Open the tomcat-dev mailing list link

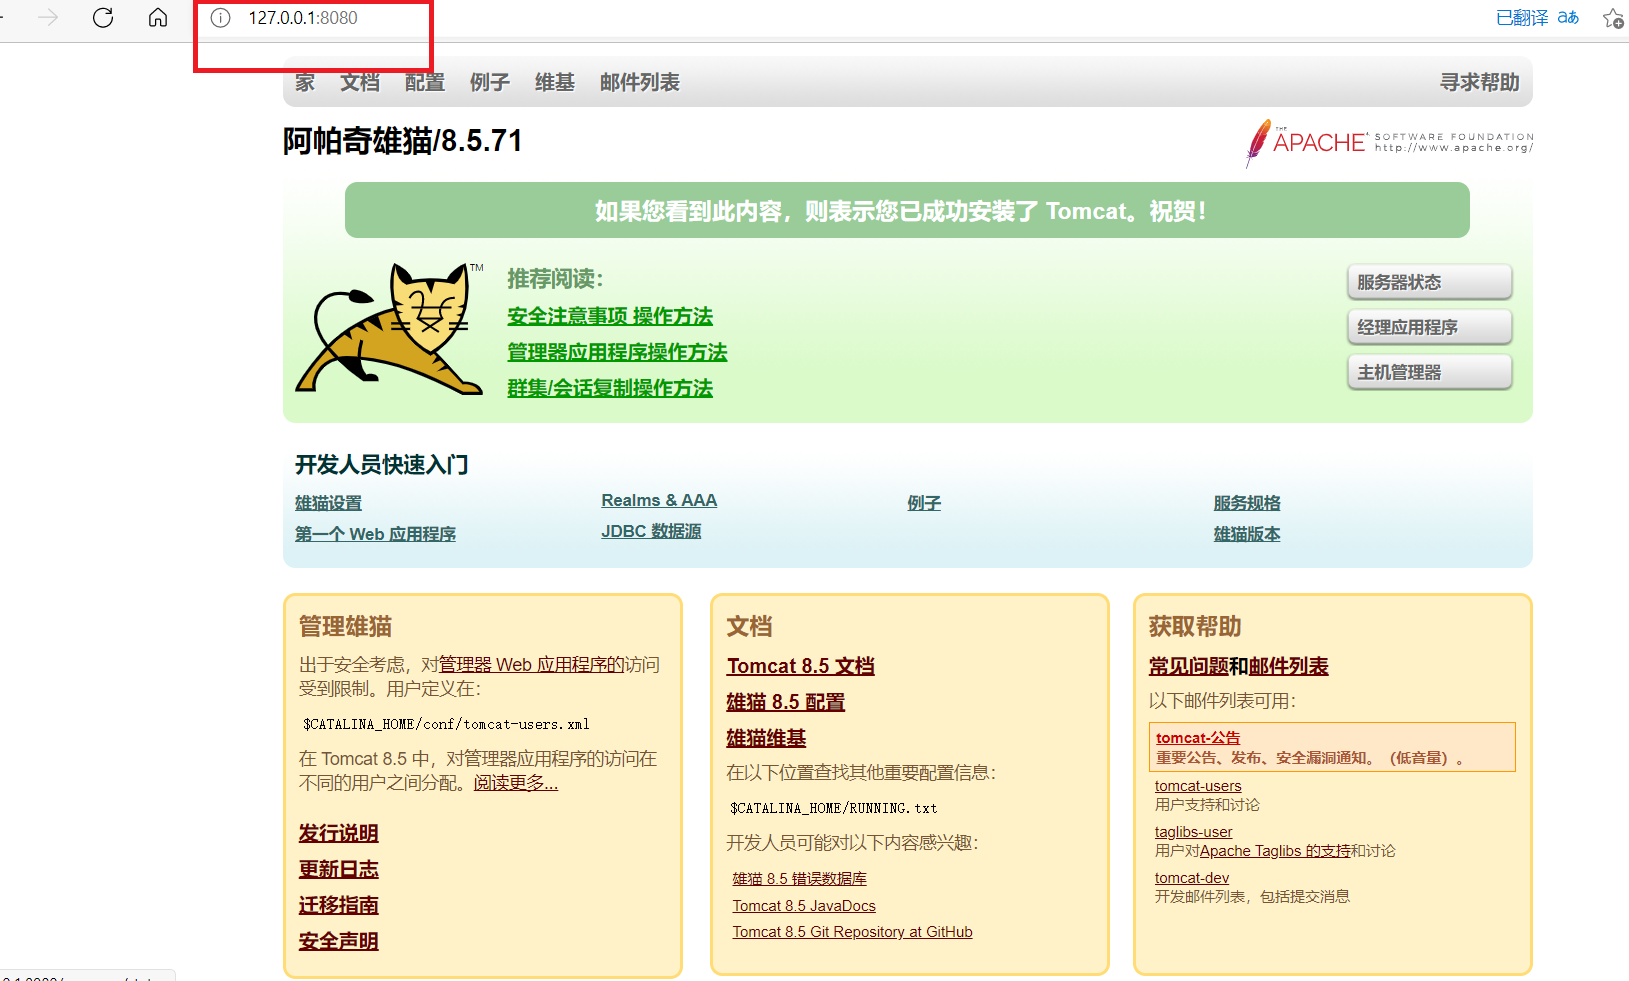click(x=1192, y=878)
